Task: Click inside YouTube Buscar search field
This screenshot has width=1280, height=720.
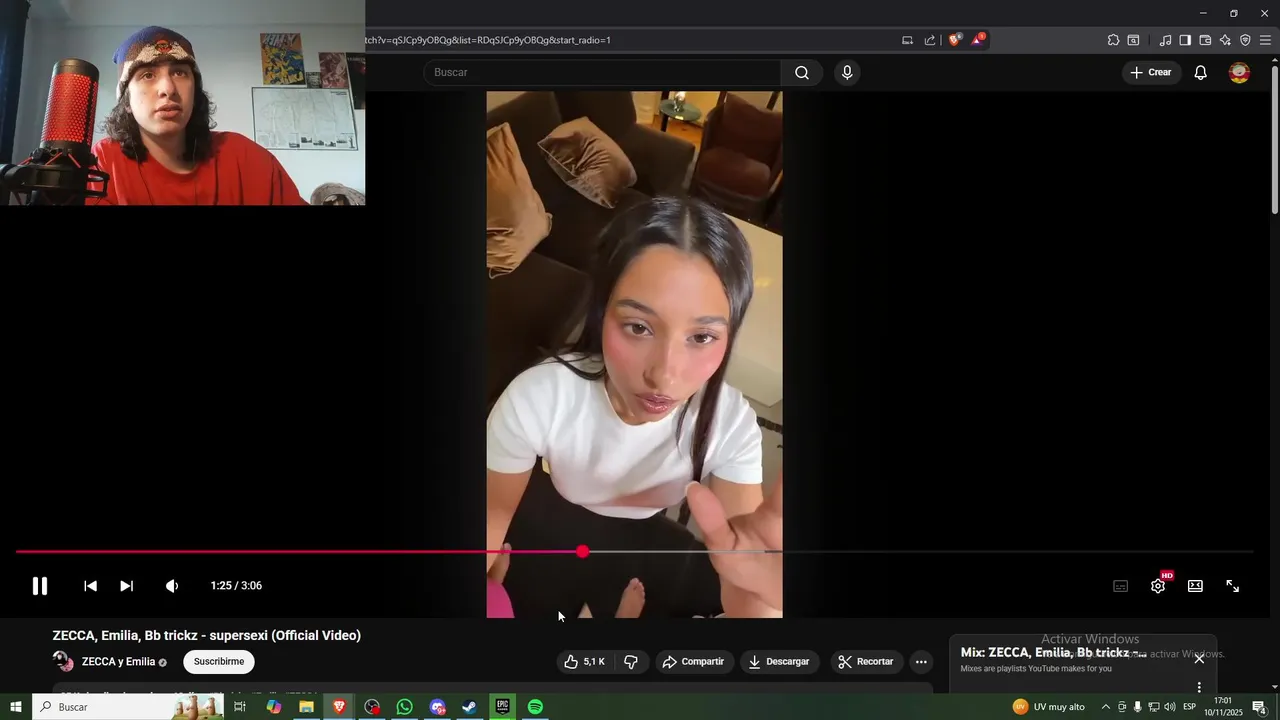Action: click(602, 72)
